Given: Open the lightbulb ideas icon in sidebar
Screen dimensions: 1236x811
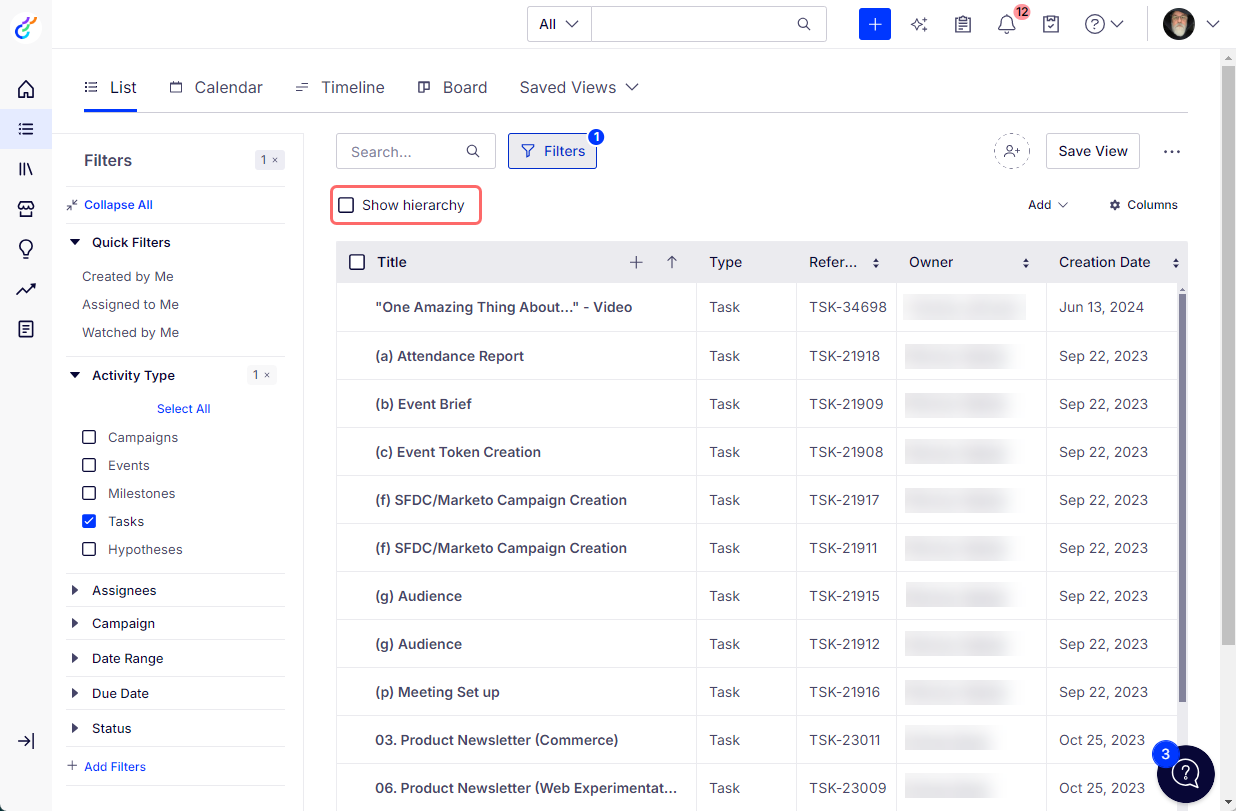Looking at the screenshot, I should [x=26, y=249].
